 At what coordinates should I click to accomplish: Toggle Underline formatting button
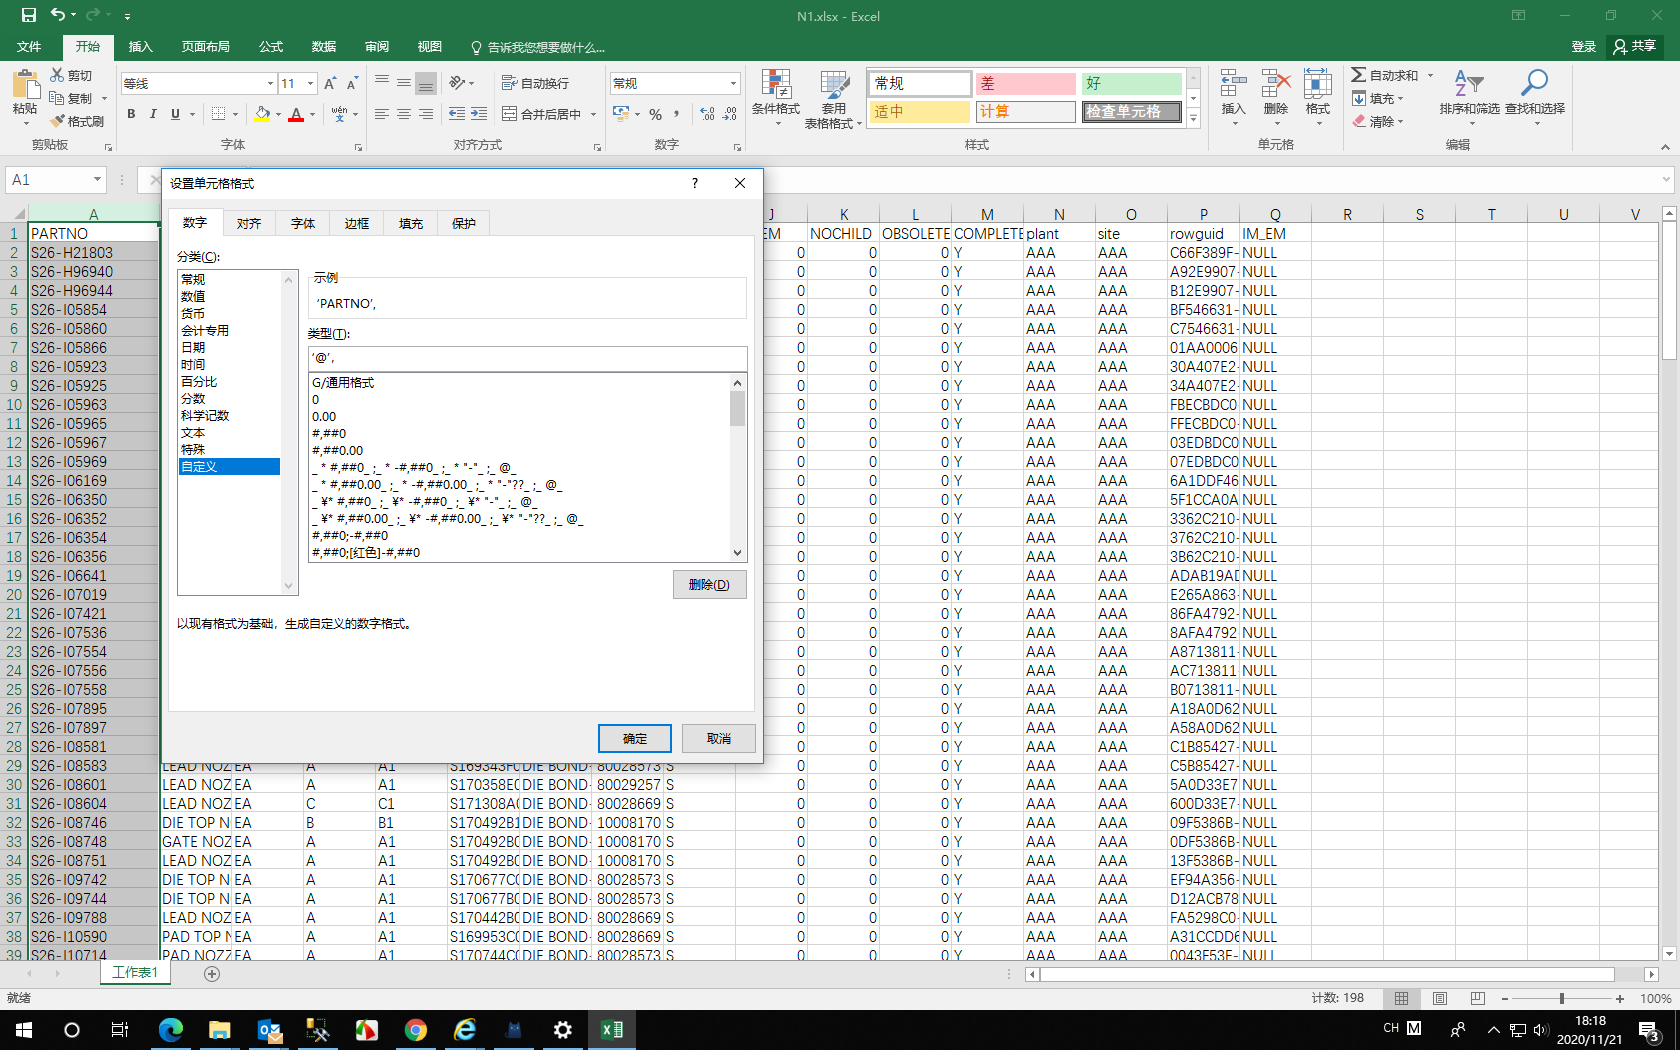[175, 114]
